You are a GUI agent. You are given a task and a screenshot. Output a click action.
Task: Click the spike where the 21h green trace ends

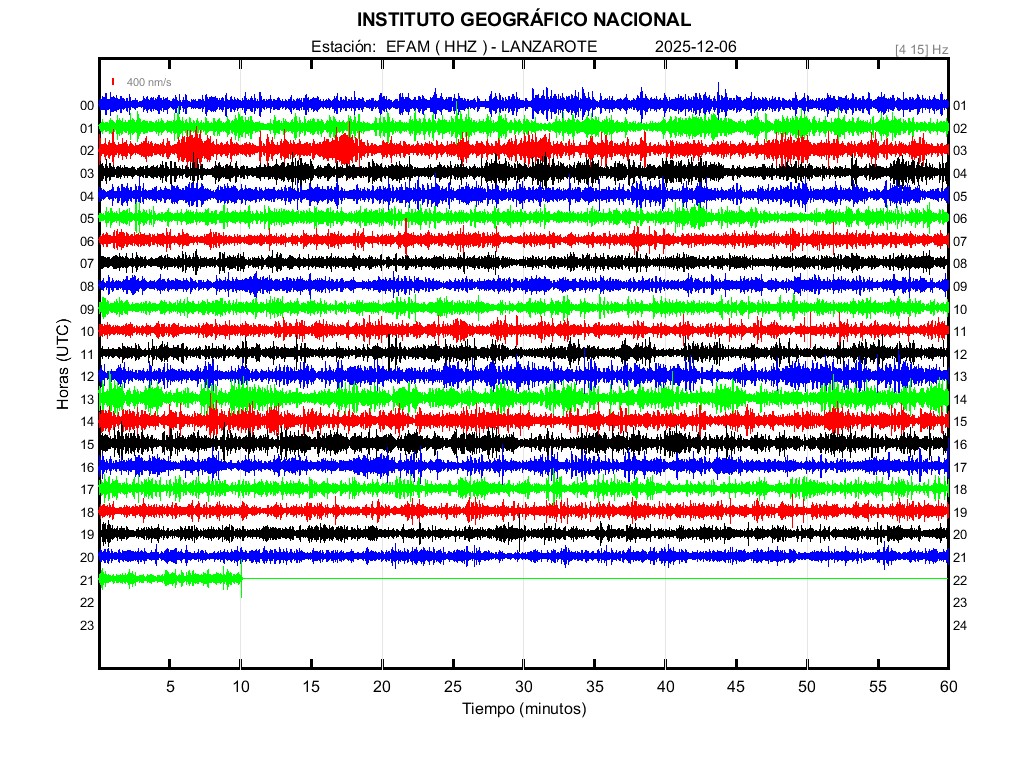click(241, 581)
